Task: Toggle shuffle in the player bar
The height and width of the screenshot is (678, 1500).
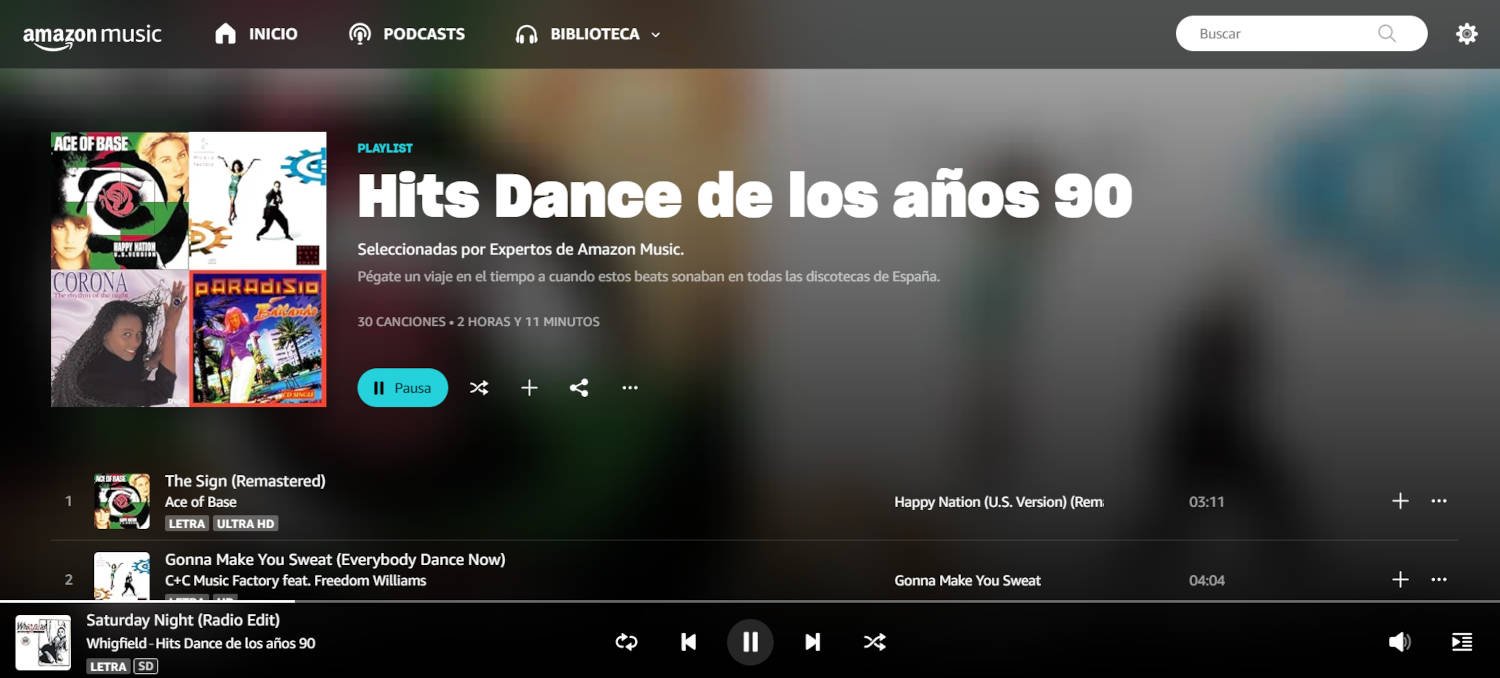Action: point(875,642)
